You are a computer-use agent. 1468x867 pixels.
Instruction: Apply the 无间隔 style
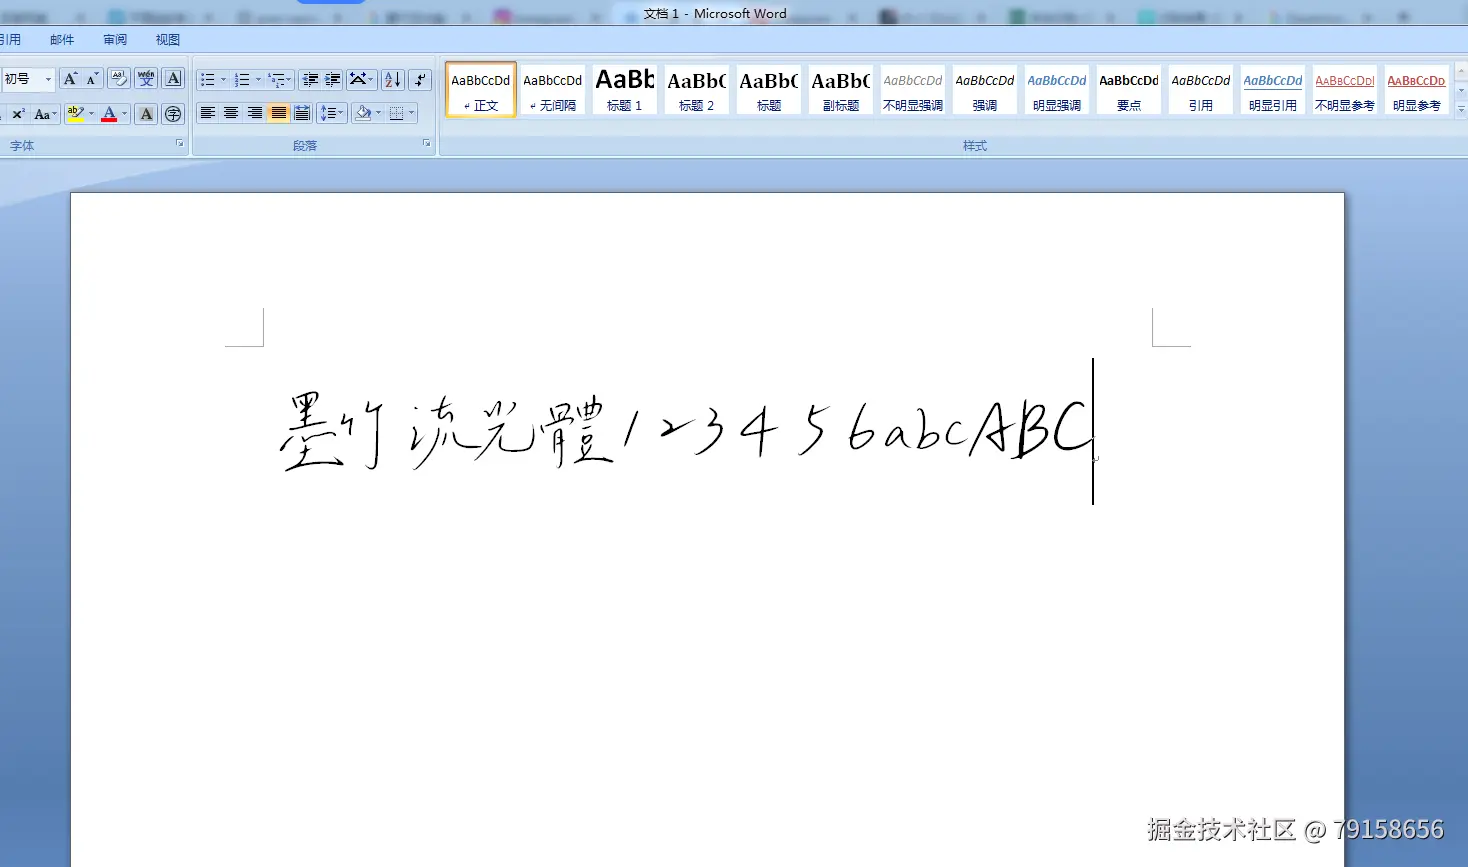tap(553, 90)
